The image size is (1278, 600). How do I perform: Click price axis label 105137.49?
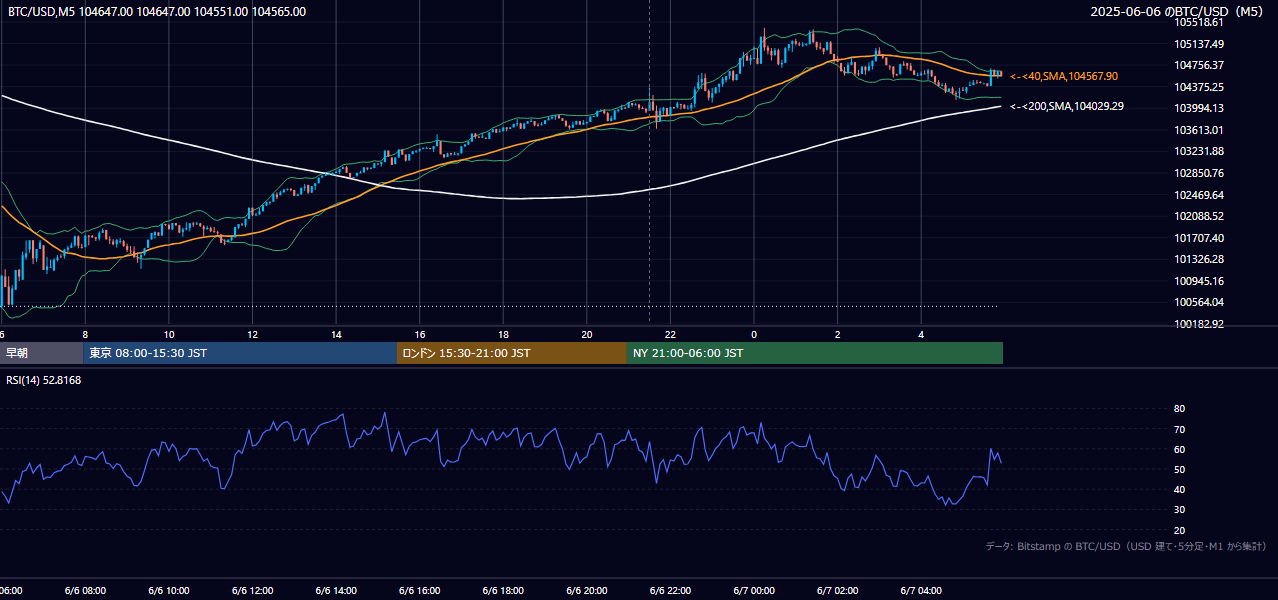coord(1199,44)
